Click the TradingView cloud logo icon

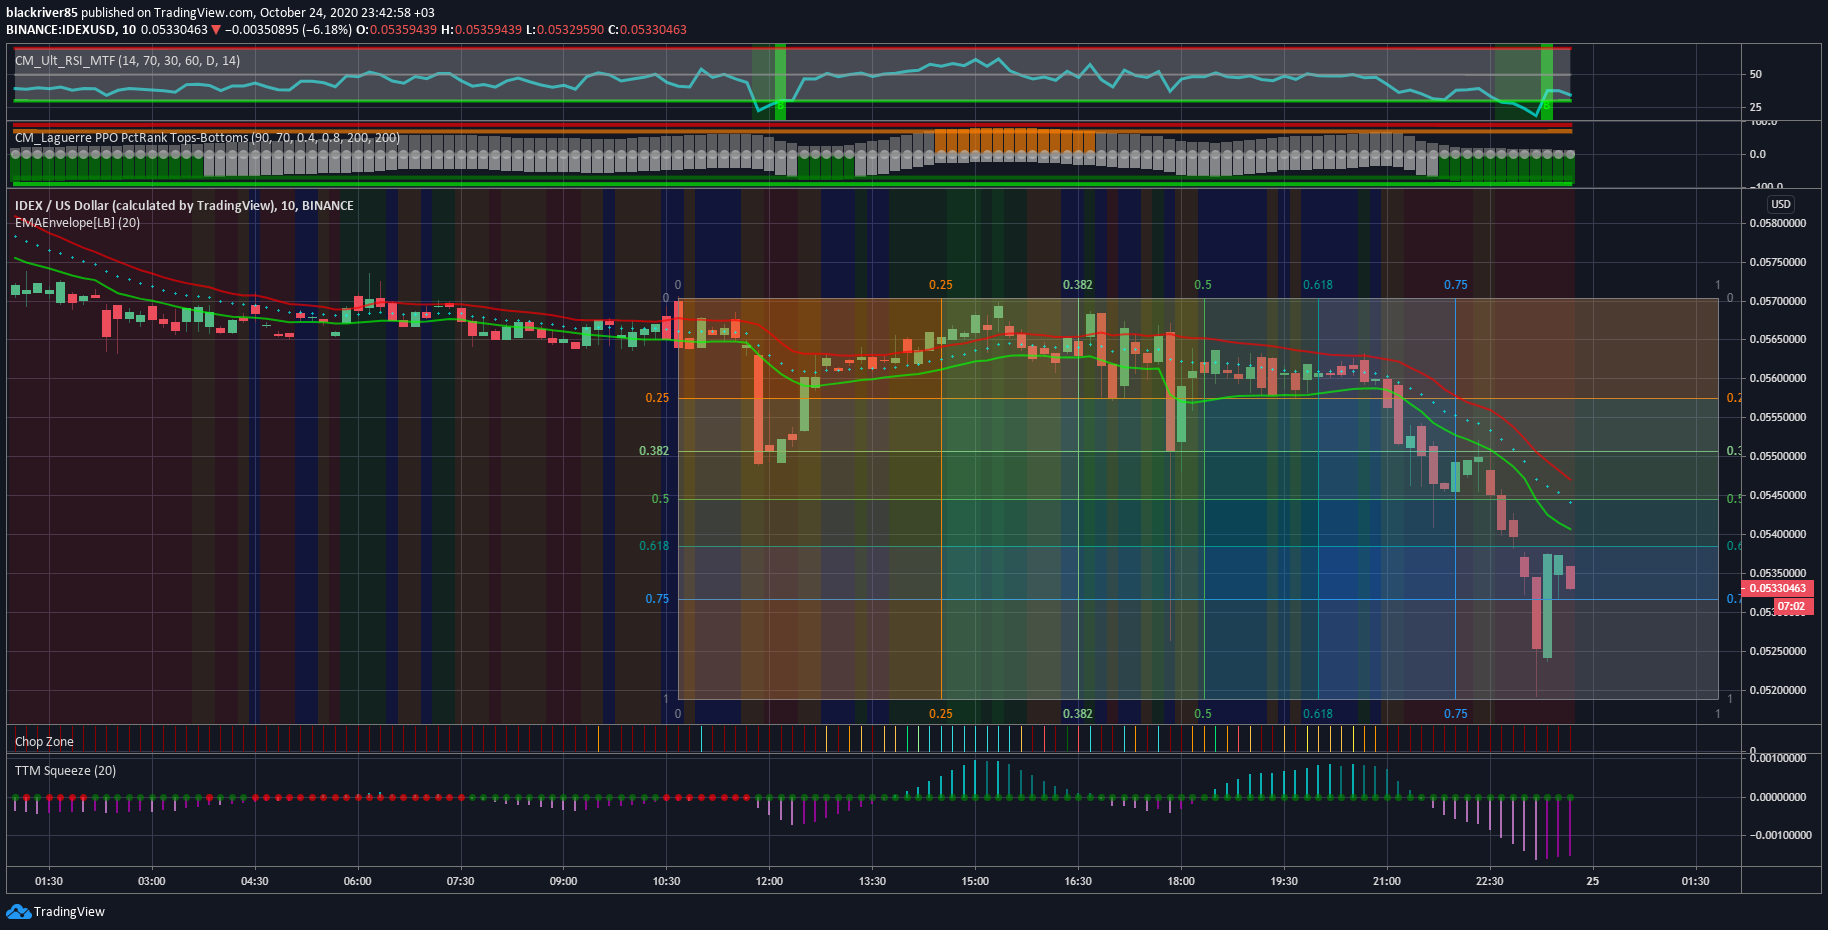point(18,911)
